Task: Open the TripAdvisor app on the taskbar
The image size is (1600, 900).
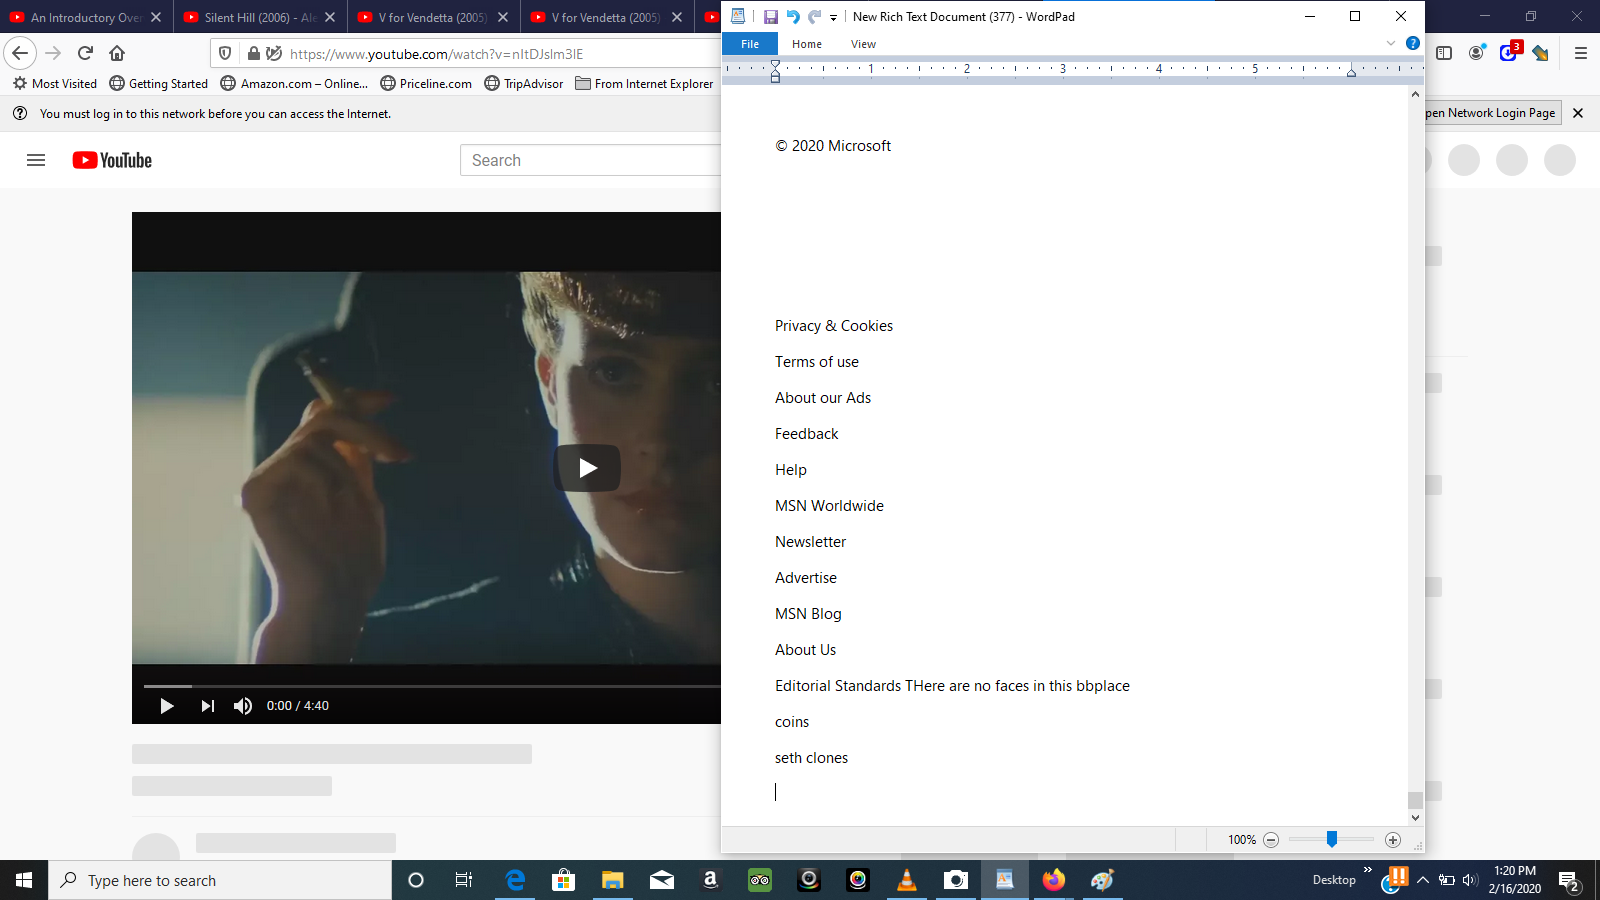Action: 760,880
